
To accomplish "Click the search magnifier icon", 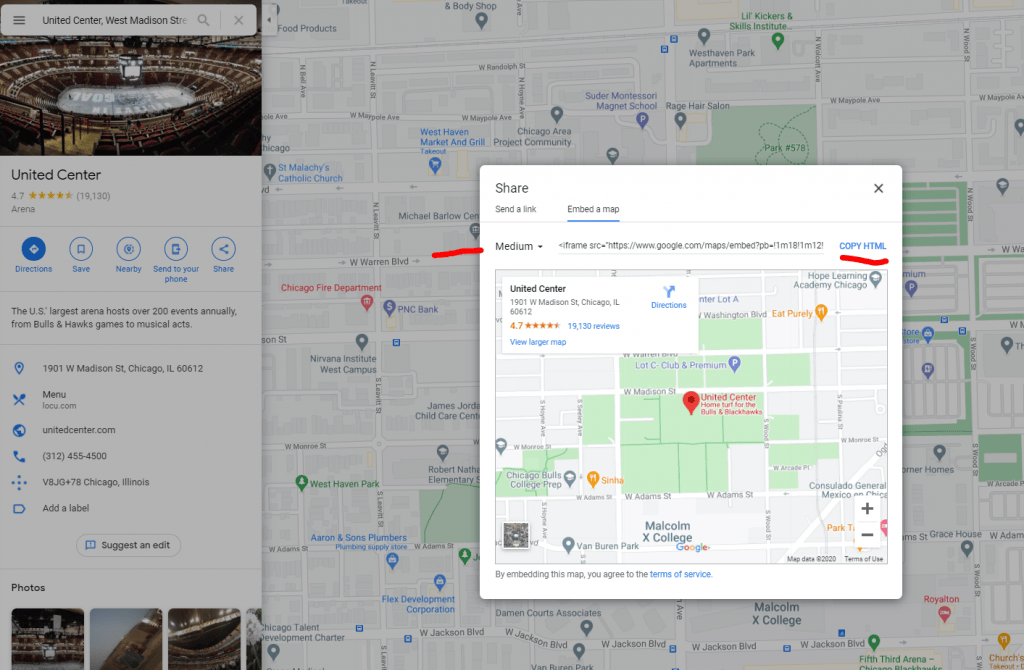I will (204, 20).
